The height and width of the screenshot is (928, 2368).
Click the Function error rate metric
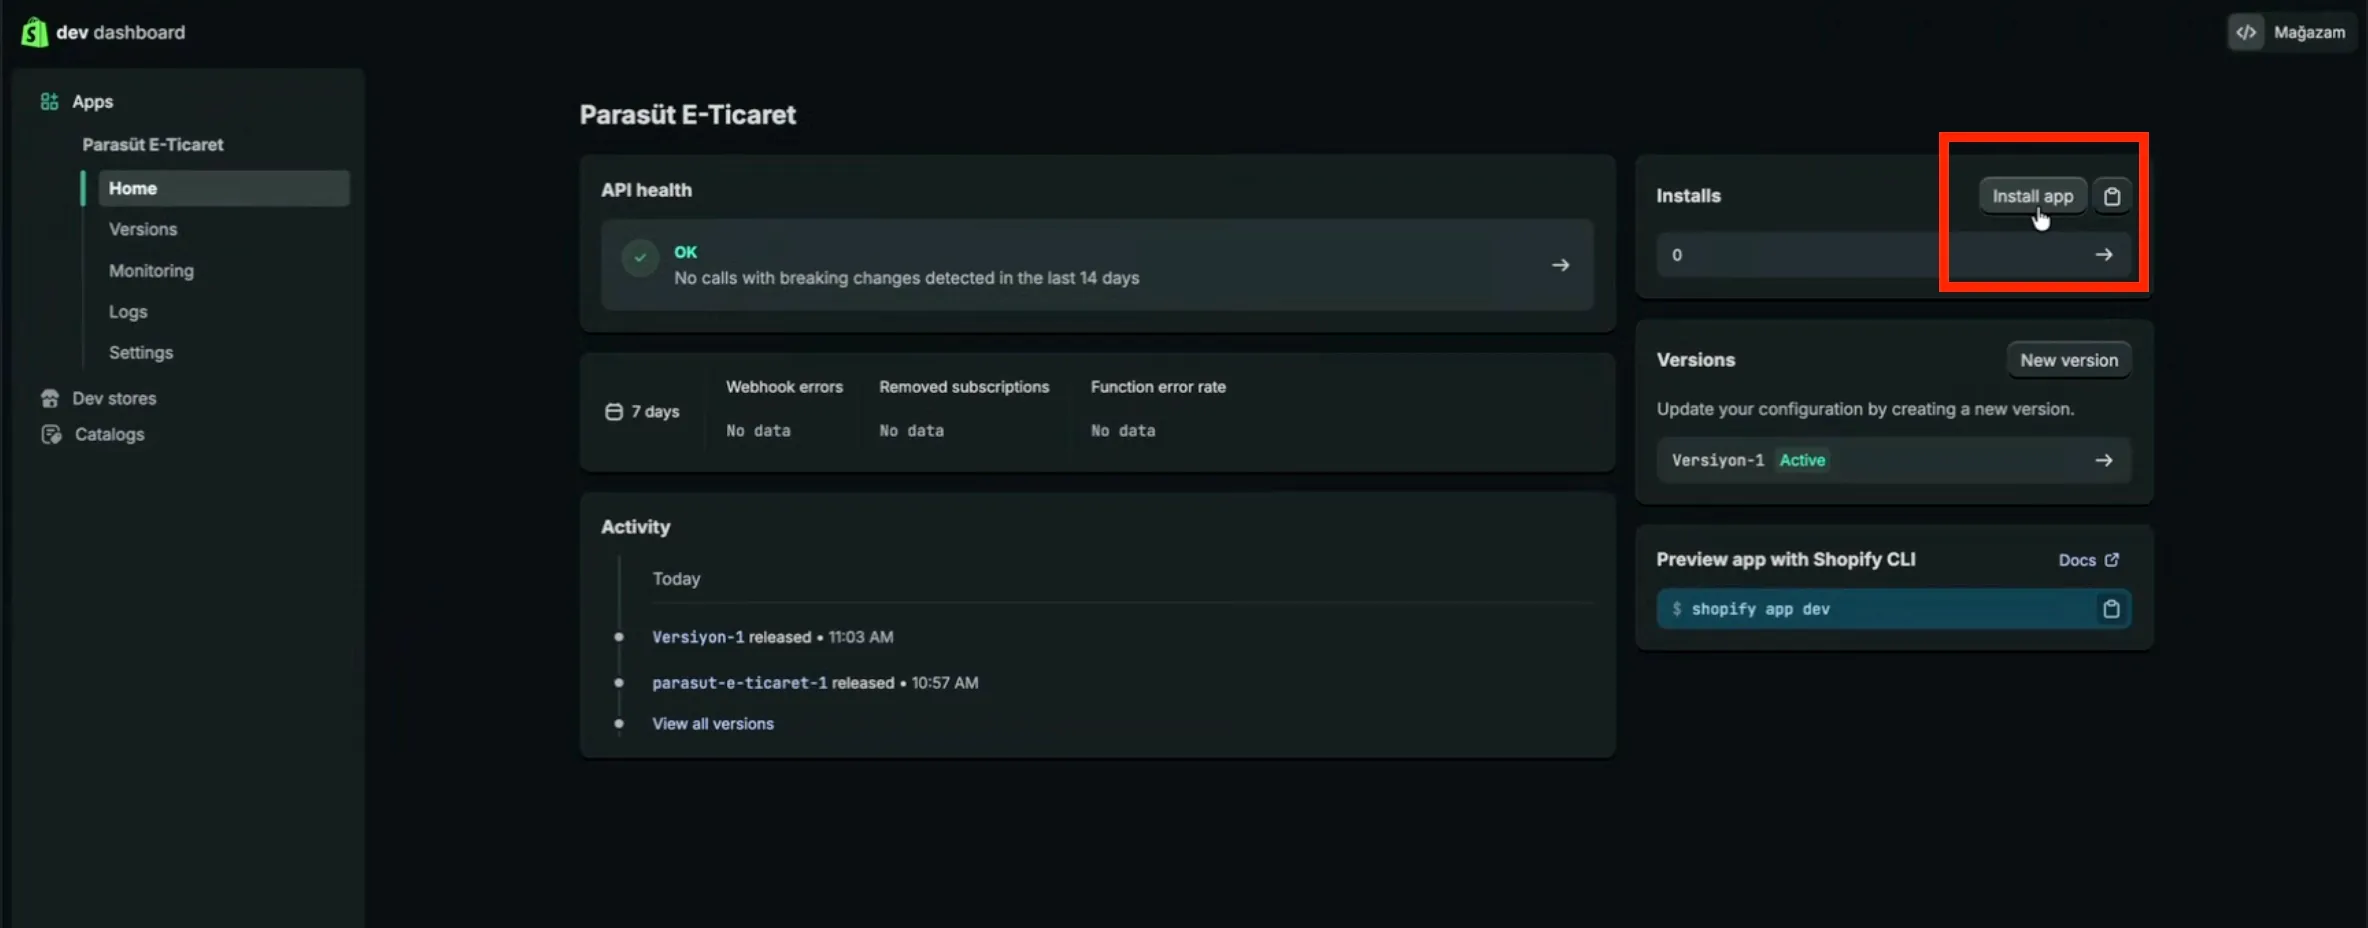coord(1158,409)
